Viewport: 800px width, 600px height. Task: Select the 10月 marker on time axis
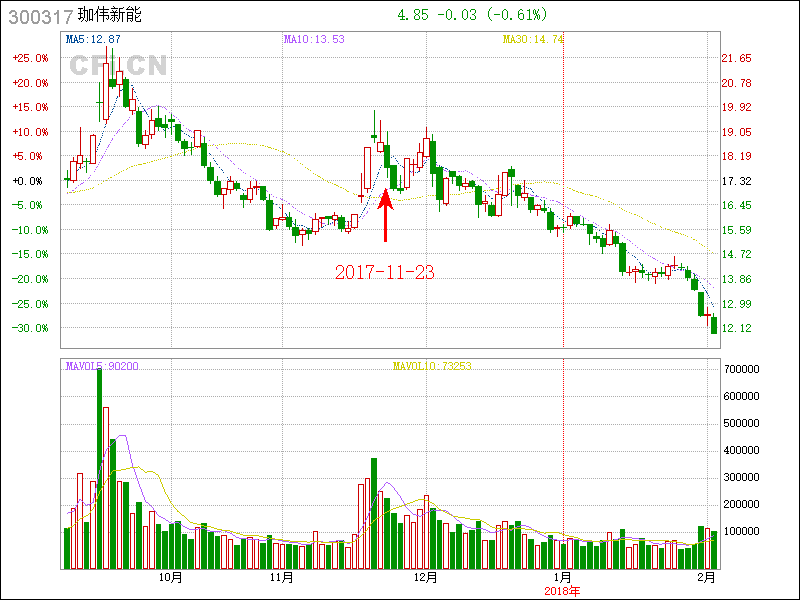click(171, 578)
